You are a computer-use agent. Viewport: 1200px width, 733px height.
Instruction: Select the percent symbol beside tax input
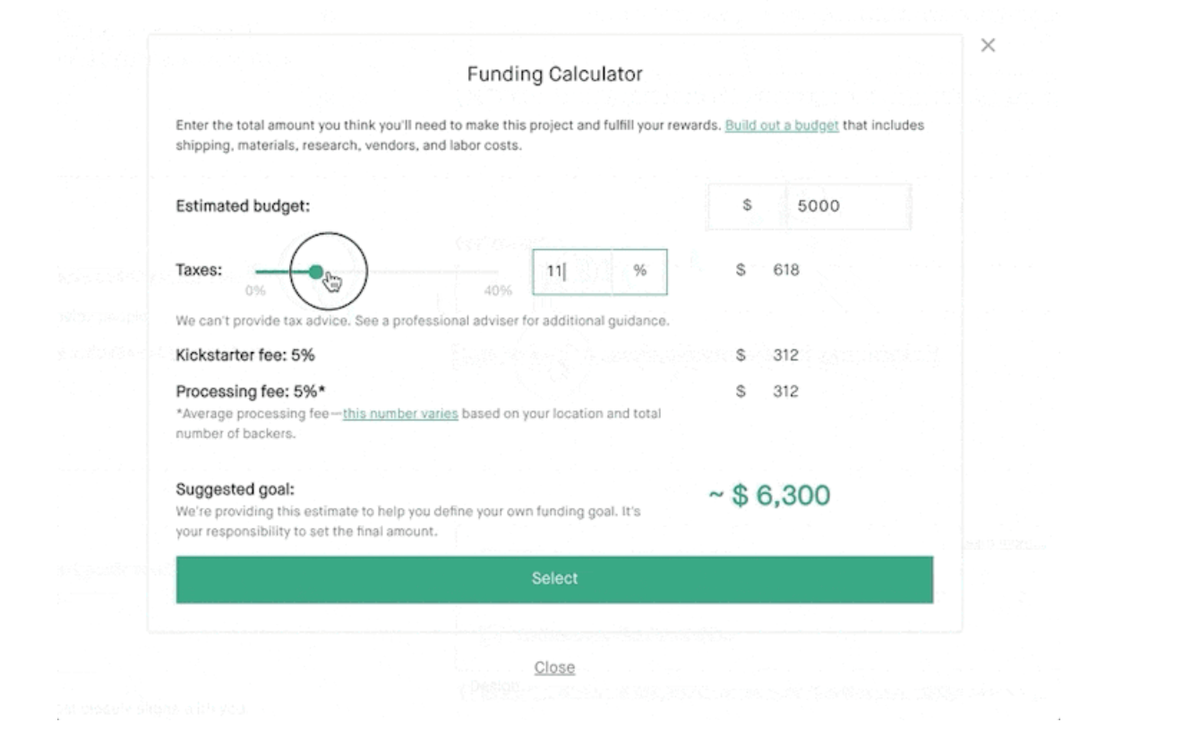[641, 271]
